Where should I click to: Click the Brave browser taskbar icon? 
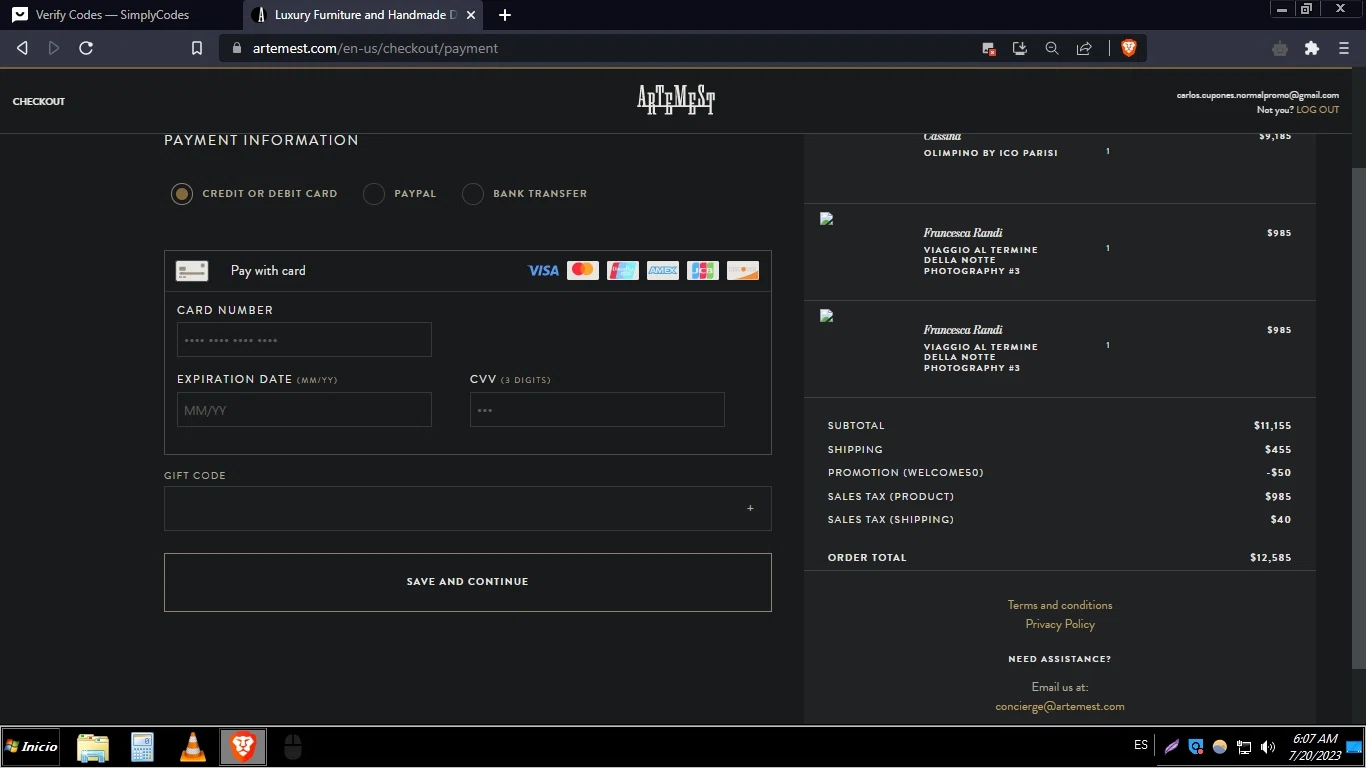243,747
